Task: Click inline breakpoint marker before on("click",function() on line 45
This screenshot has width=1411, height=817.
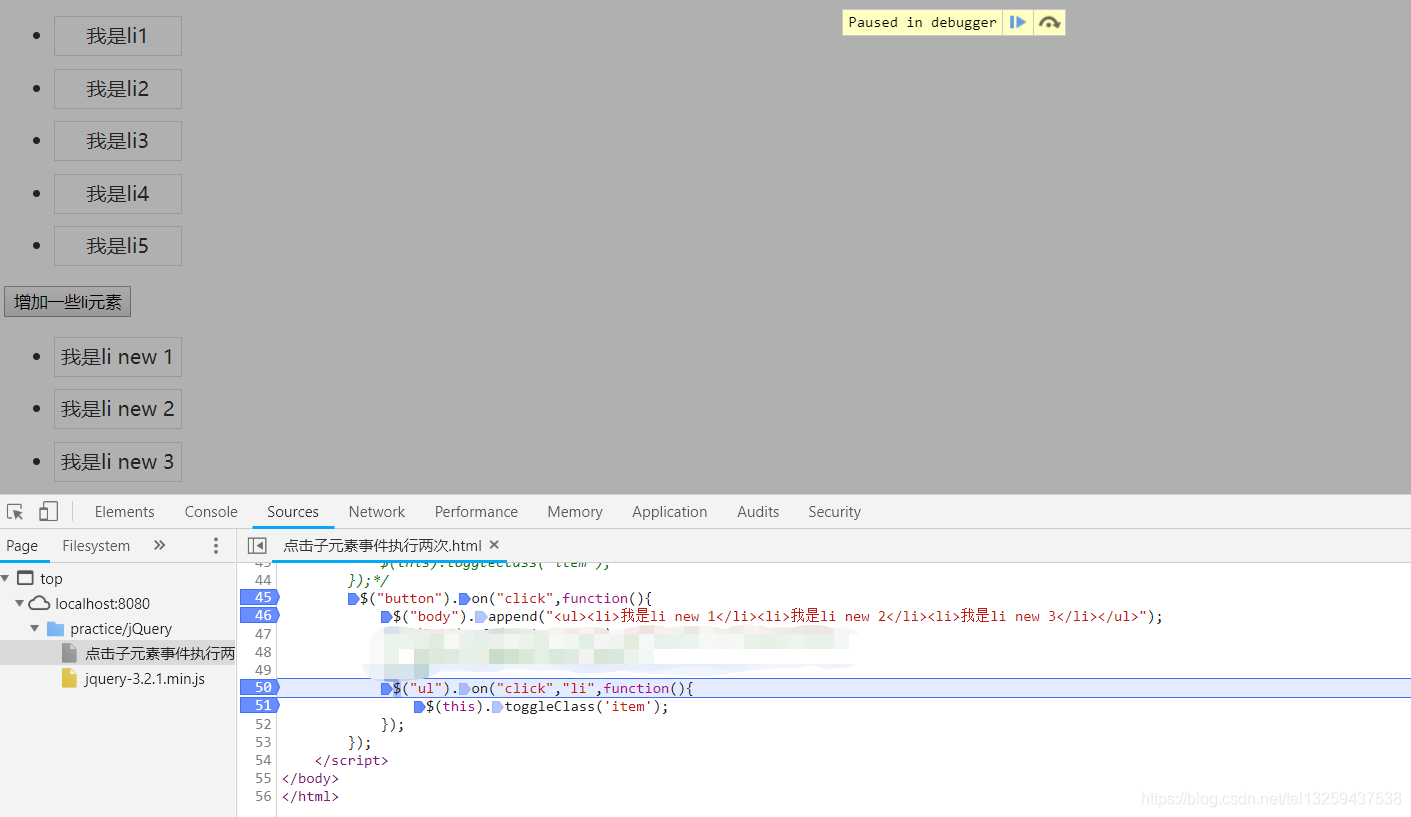Action: 464,598
